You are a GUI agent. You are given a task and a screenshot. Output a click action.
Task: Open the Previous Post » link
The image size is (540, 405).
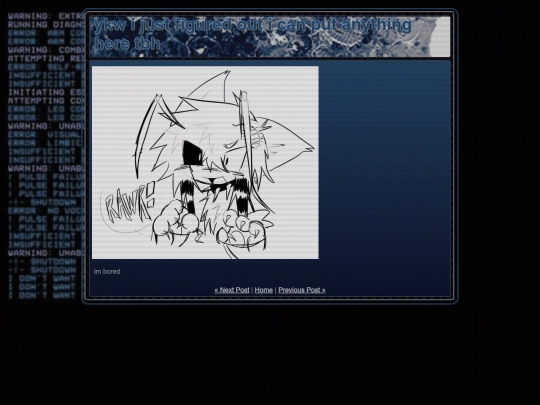(302, 290)
